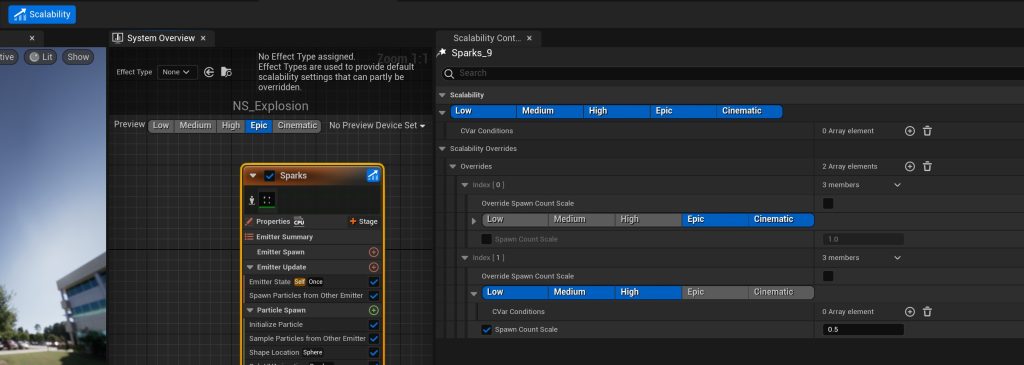Add a new Emitter Spawn module
1024x365 pixels.
[374, 252]
